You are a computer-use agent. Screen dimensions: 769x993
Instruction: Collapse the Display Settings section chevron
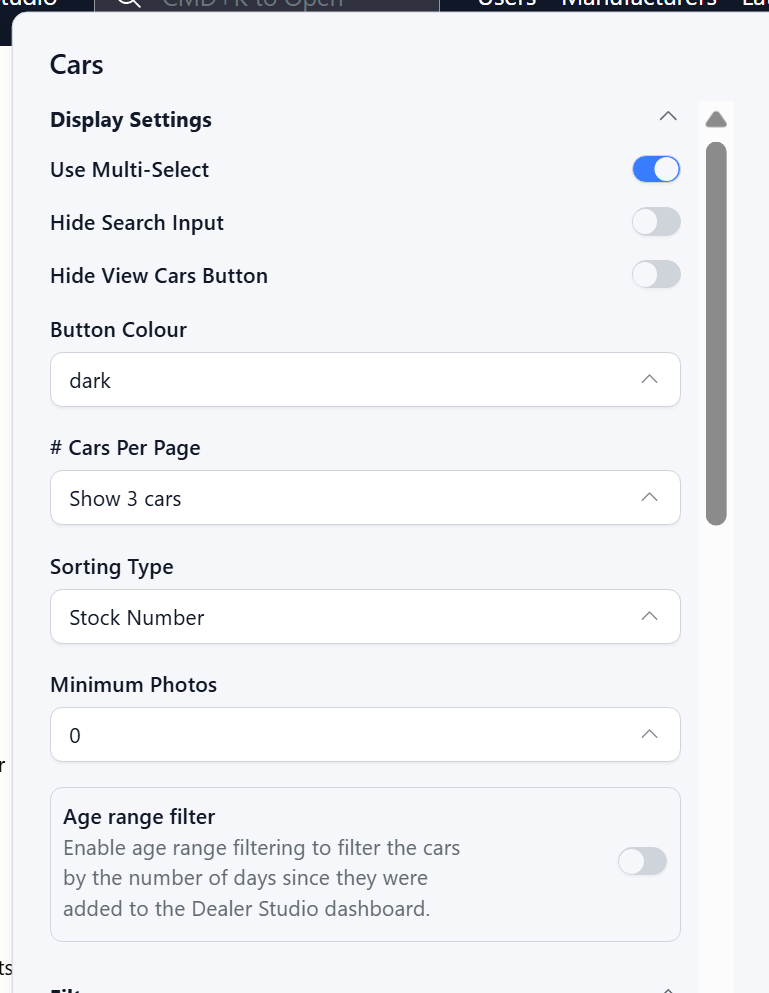[x=668, y=117]
